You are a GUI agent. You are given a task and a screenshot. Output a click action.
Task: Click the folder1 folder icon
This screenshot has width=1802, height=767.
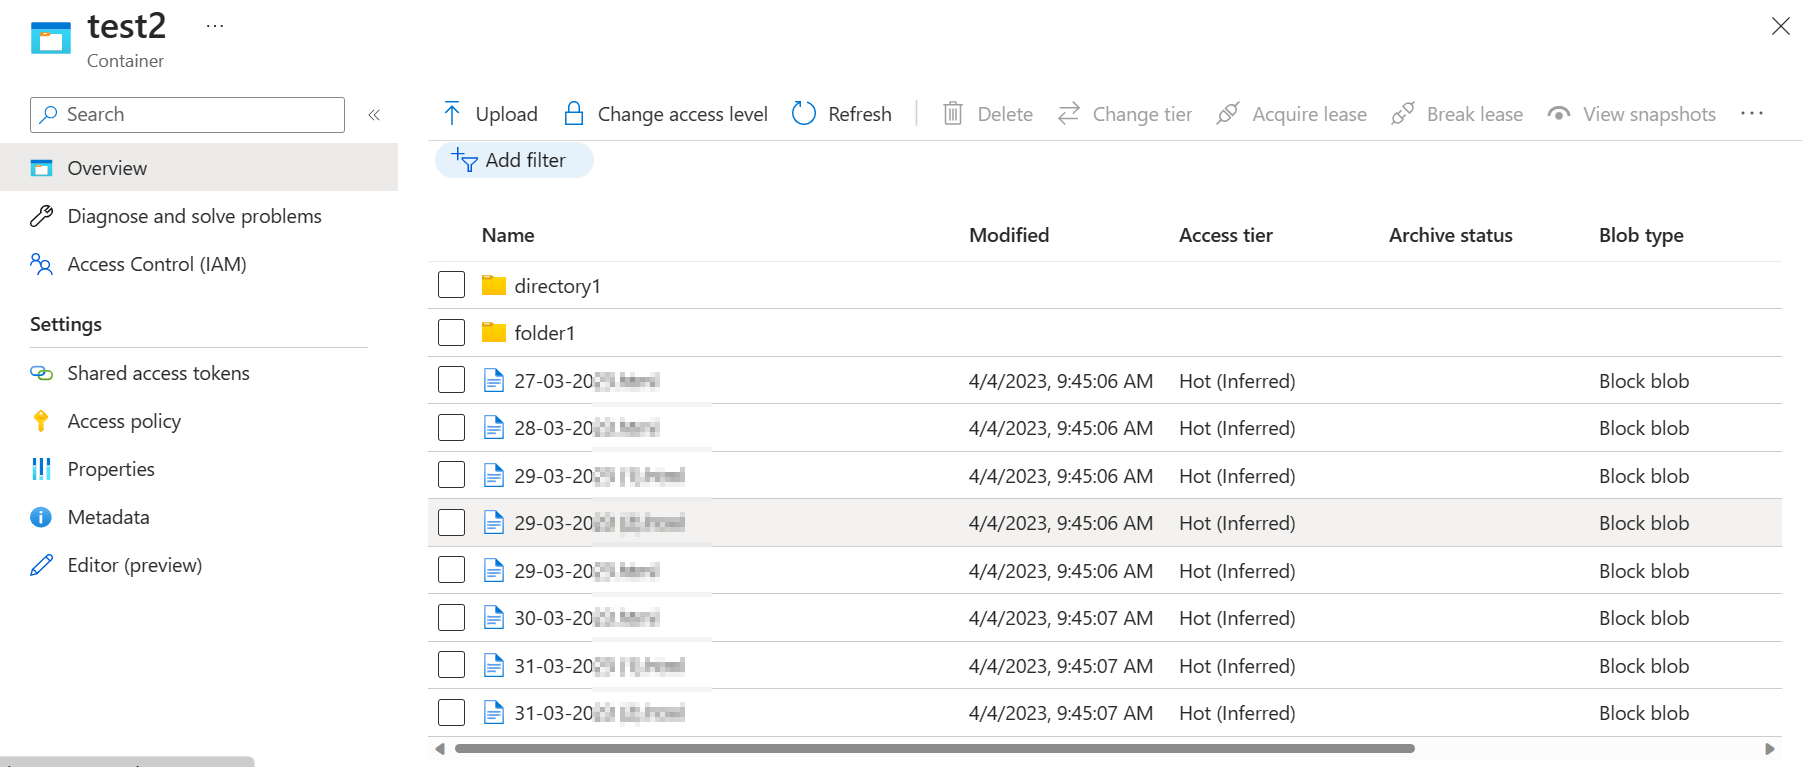[x=493, y=333]
